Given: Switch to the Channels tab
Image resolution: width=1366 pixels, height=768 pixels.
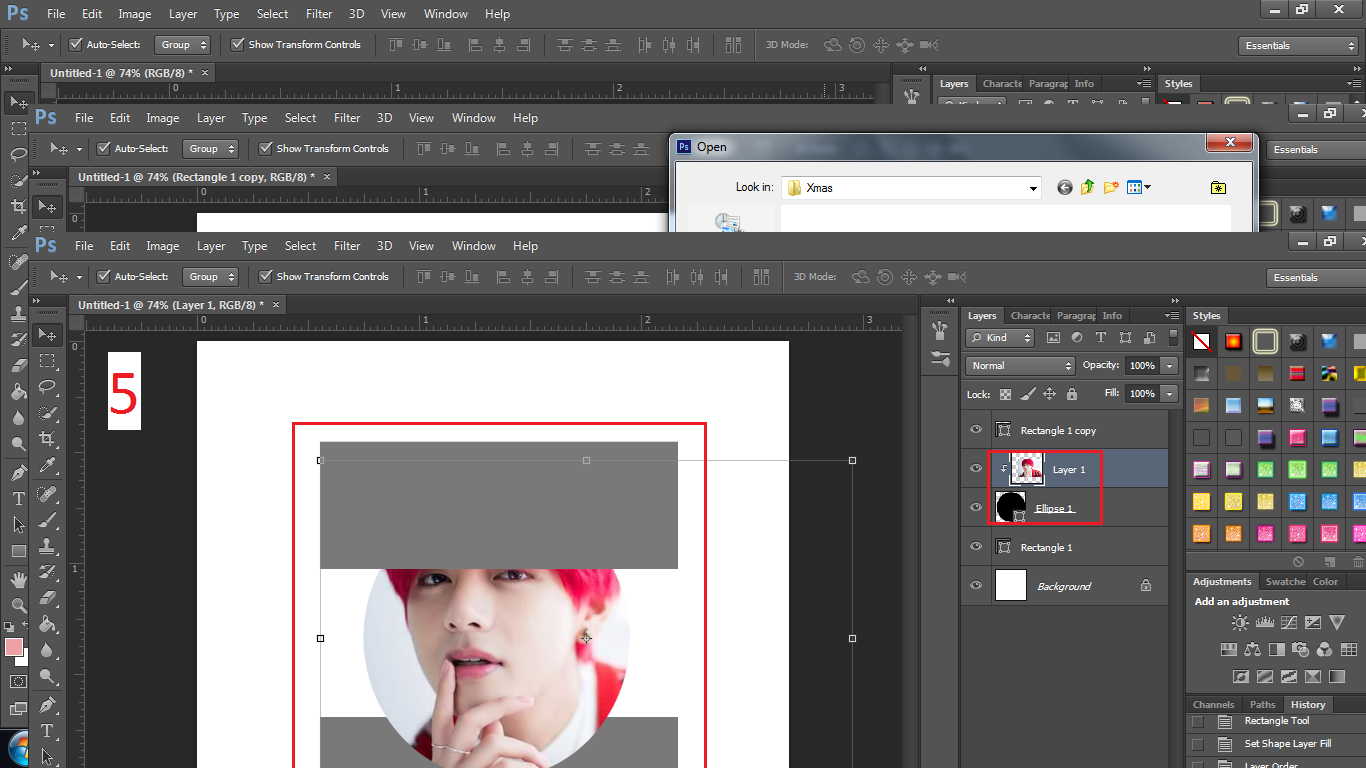Looking at the screenshot, I should pos(1213,704).
